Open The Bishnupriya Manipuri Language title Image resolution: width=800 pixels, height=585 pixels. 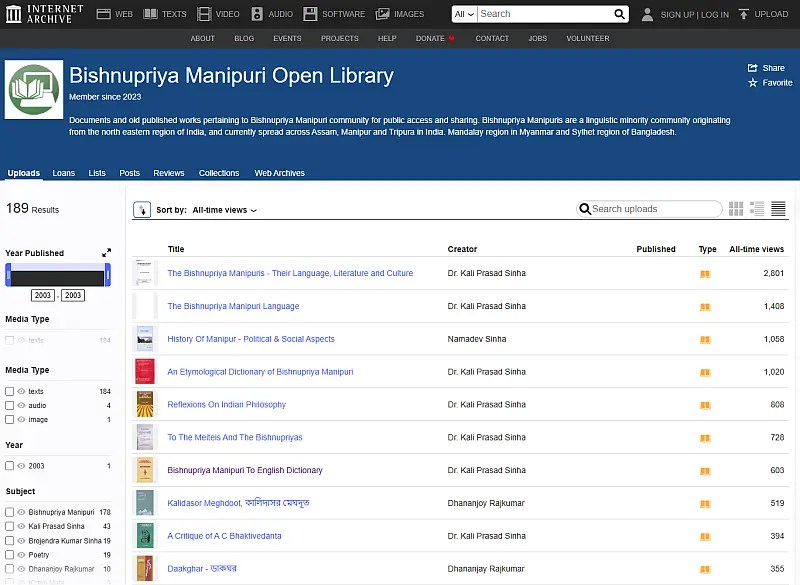pyautogui.click(x=233, y=306)
